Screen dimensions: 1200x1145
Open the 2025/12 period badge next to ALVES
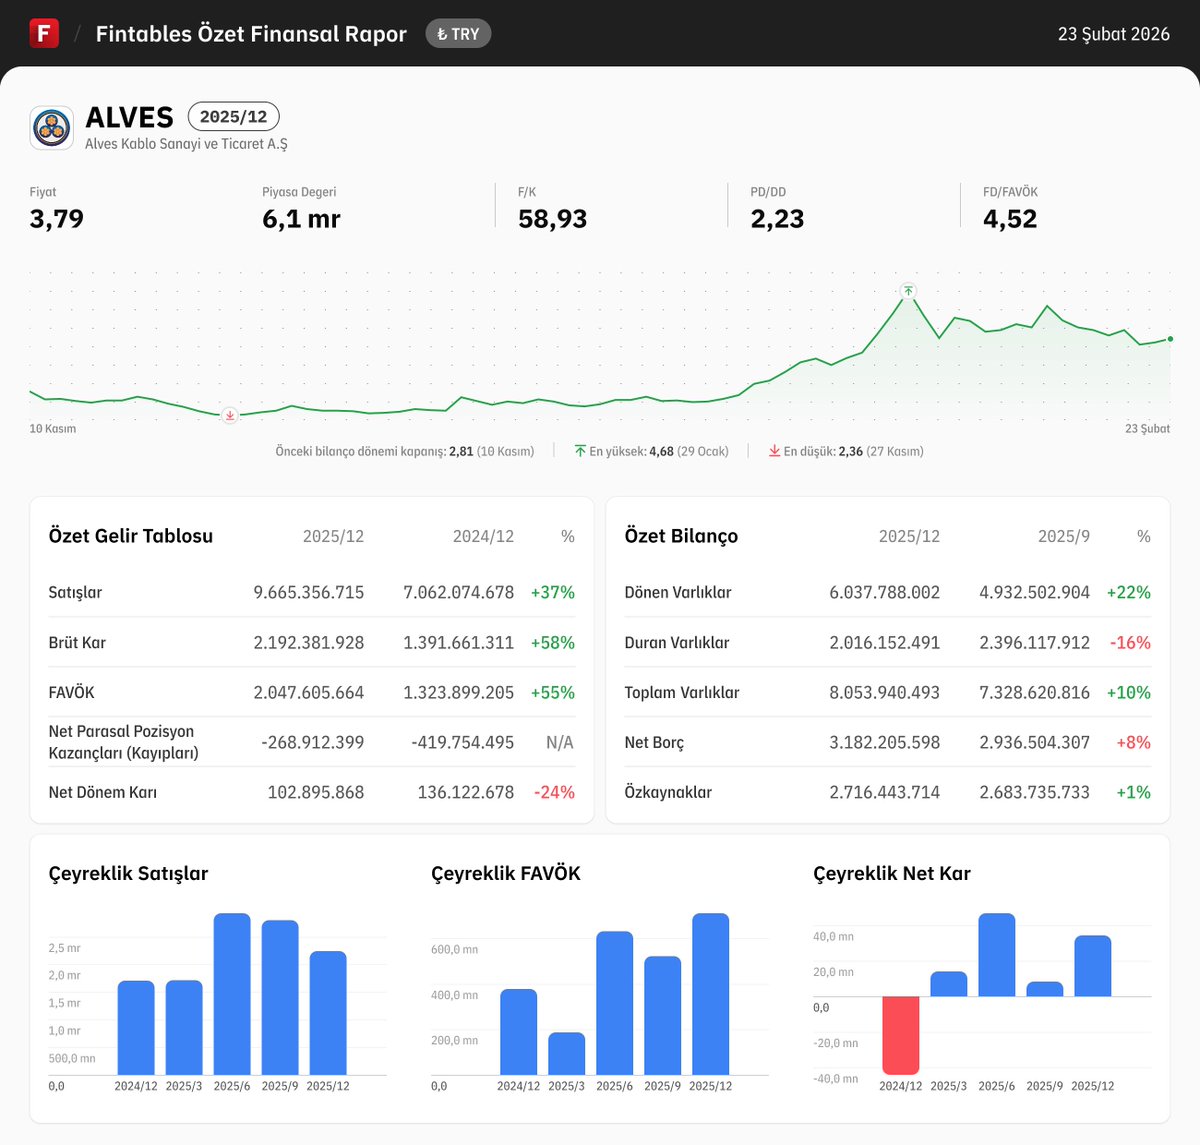pos(233,116)
